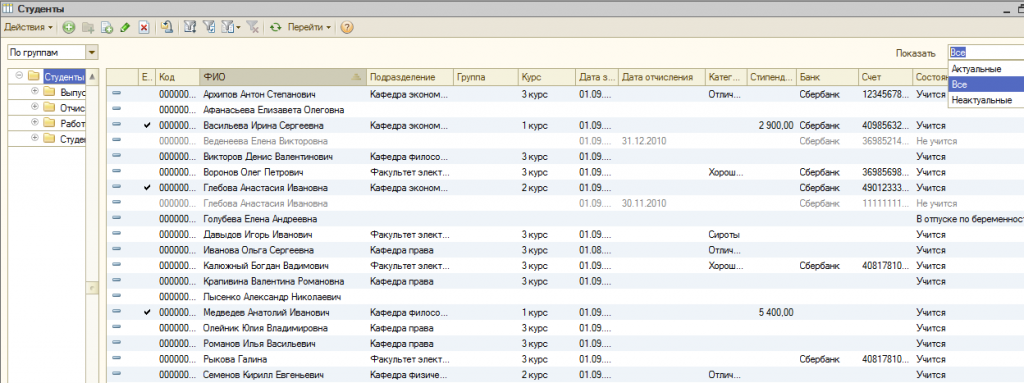Click row icon for Голубева Елена Андреевна
Viewport: 1024px width, 383px height.
(117, 218)
